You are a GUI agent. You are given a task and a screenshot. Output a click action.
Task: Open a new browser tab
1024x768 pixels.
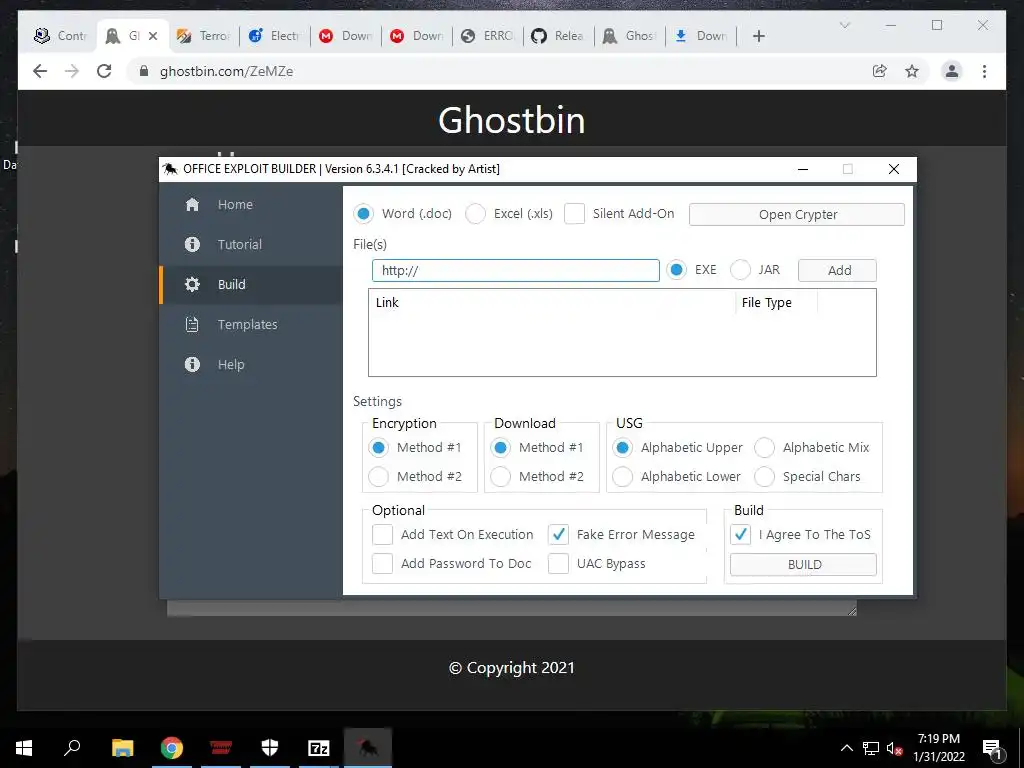(x=758, y=36)
